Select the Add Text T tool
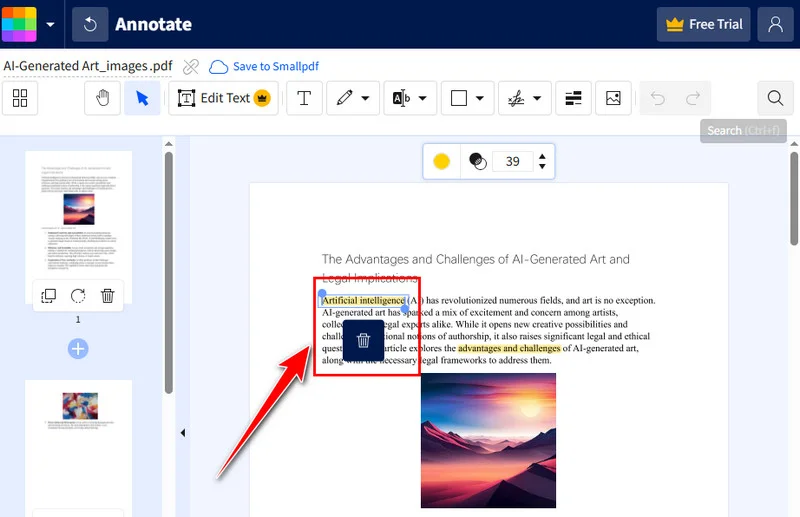 pos(304,98)
